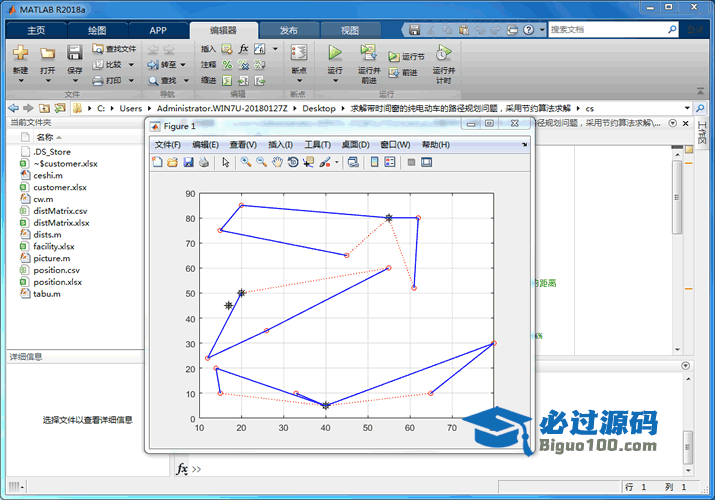The height and width of the screenshot is (500, 715).
Task: Open the APP tab
Action: tap(158, 31)
